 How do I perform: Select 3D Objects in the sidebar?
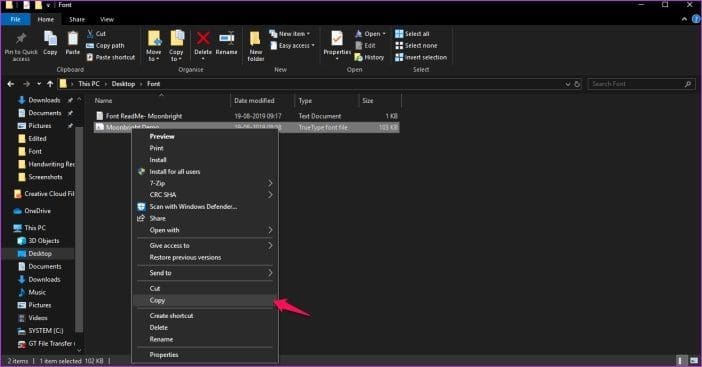click(43, 241)
